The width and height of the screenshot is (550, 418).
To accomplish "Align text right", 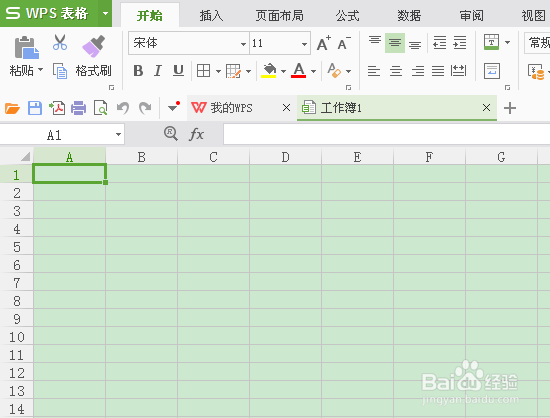I will (x=418, y=71).
